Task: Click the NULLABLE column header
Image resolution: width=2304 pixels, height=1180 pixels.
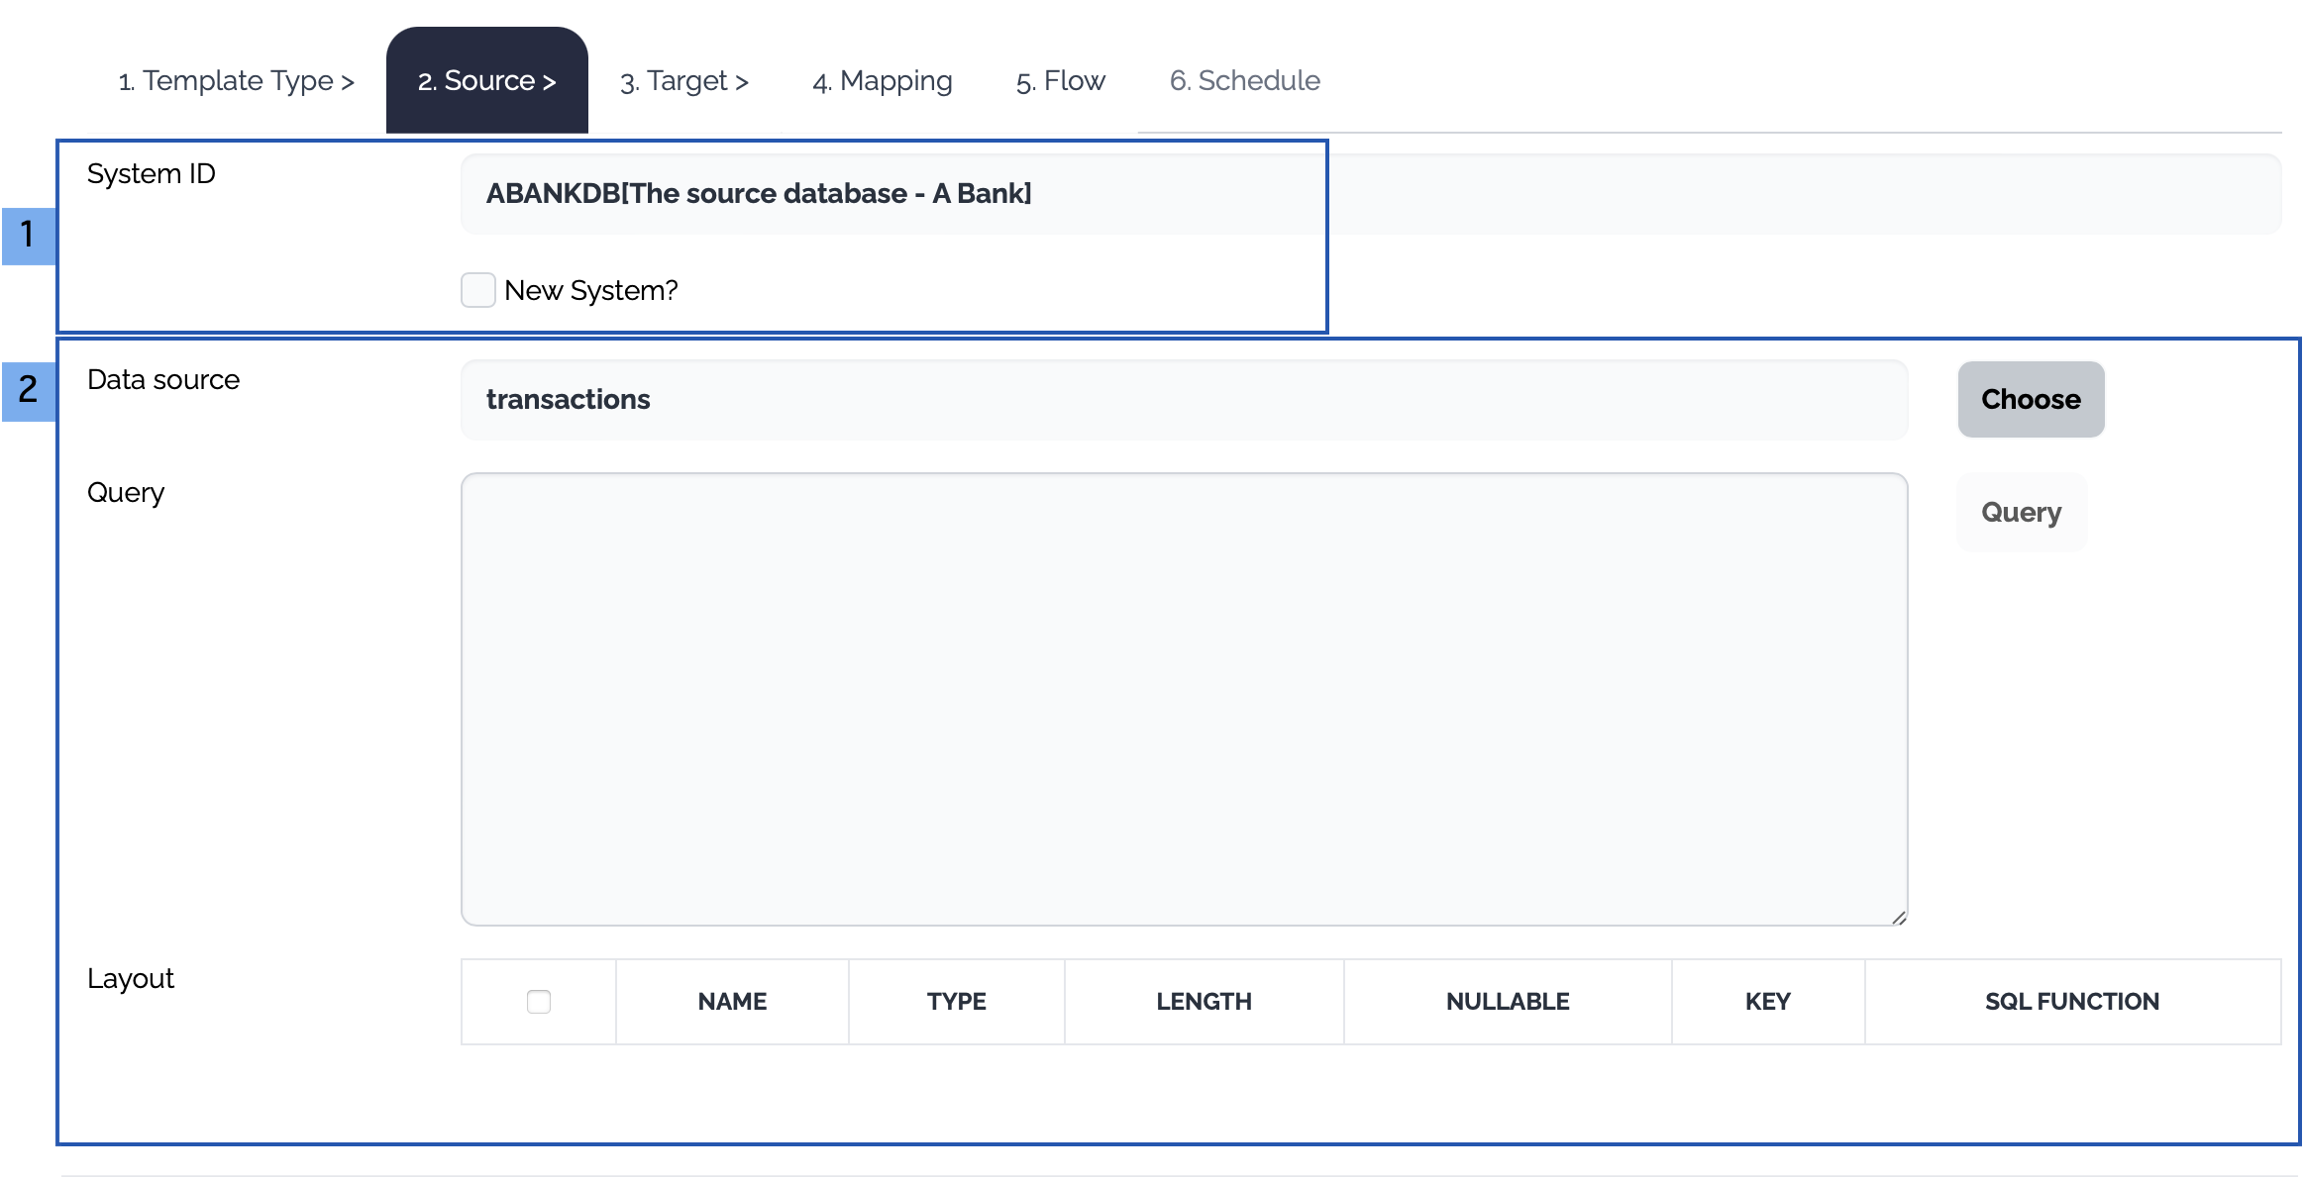Action: pos(1507,1001)
